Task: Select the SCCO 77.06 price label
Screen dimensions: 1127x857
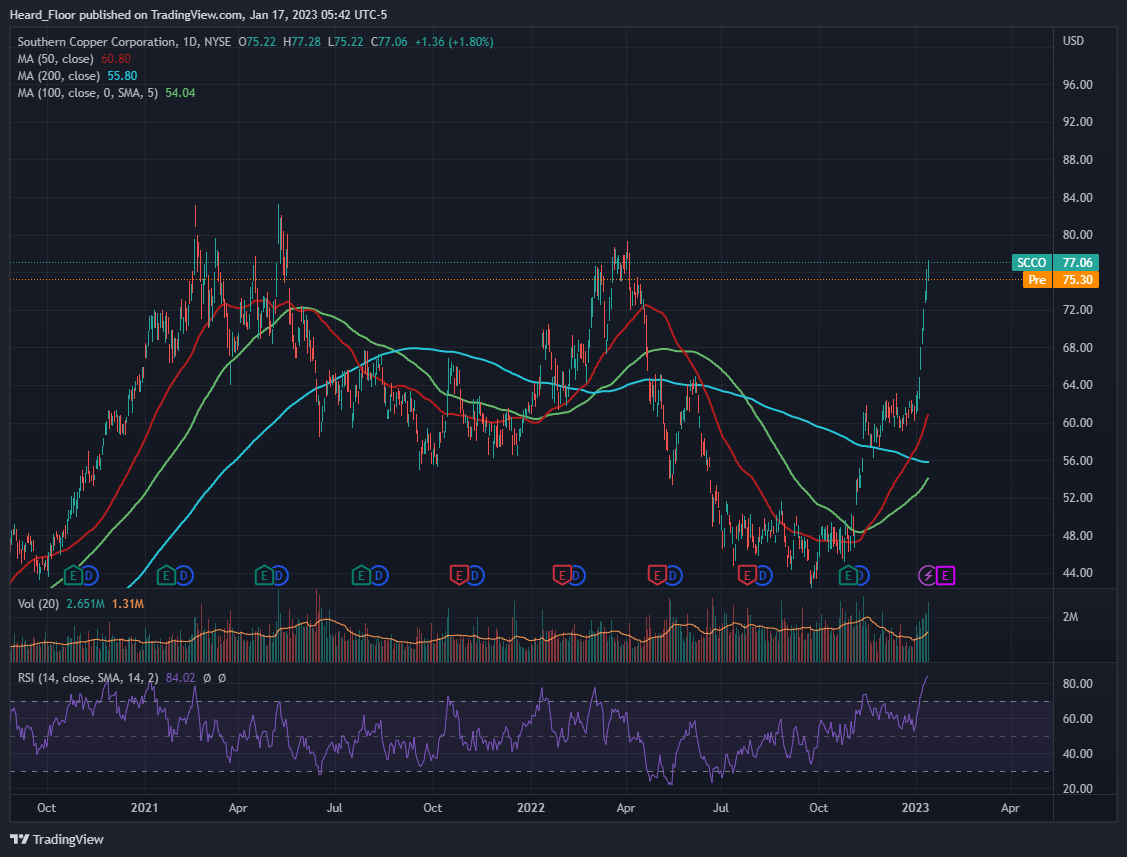Action: click(1055, 262)
